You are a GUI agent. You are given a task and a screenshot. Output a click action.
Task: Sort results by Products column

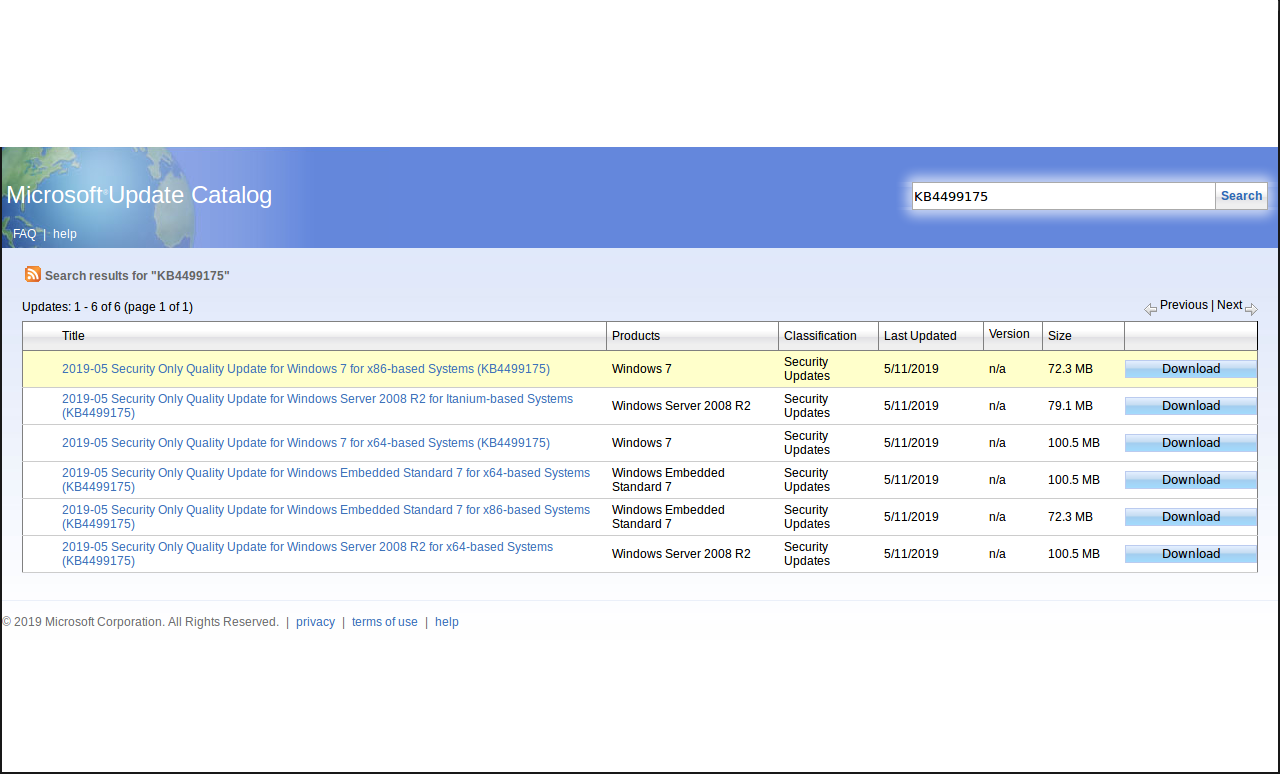click(636, 336)
